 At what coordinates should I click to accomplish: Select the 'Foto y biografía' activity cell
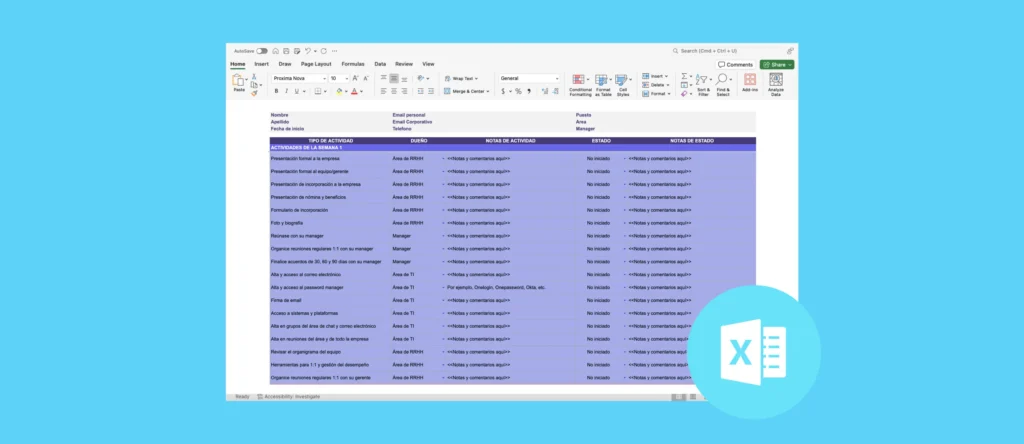(330, 223)
